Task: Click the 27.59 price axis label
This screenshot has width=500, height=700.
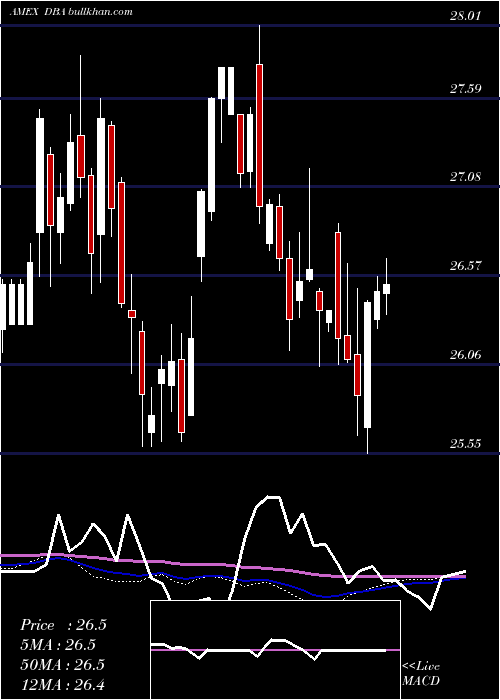Action: 465,88
